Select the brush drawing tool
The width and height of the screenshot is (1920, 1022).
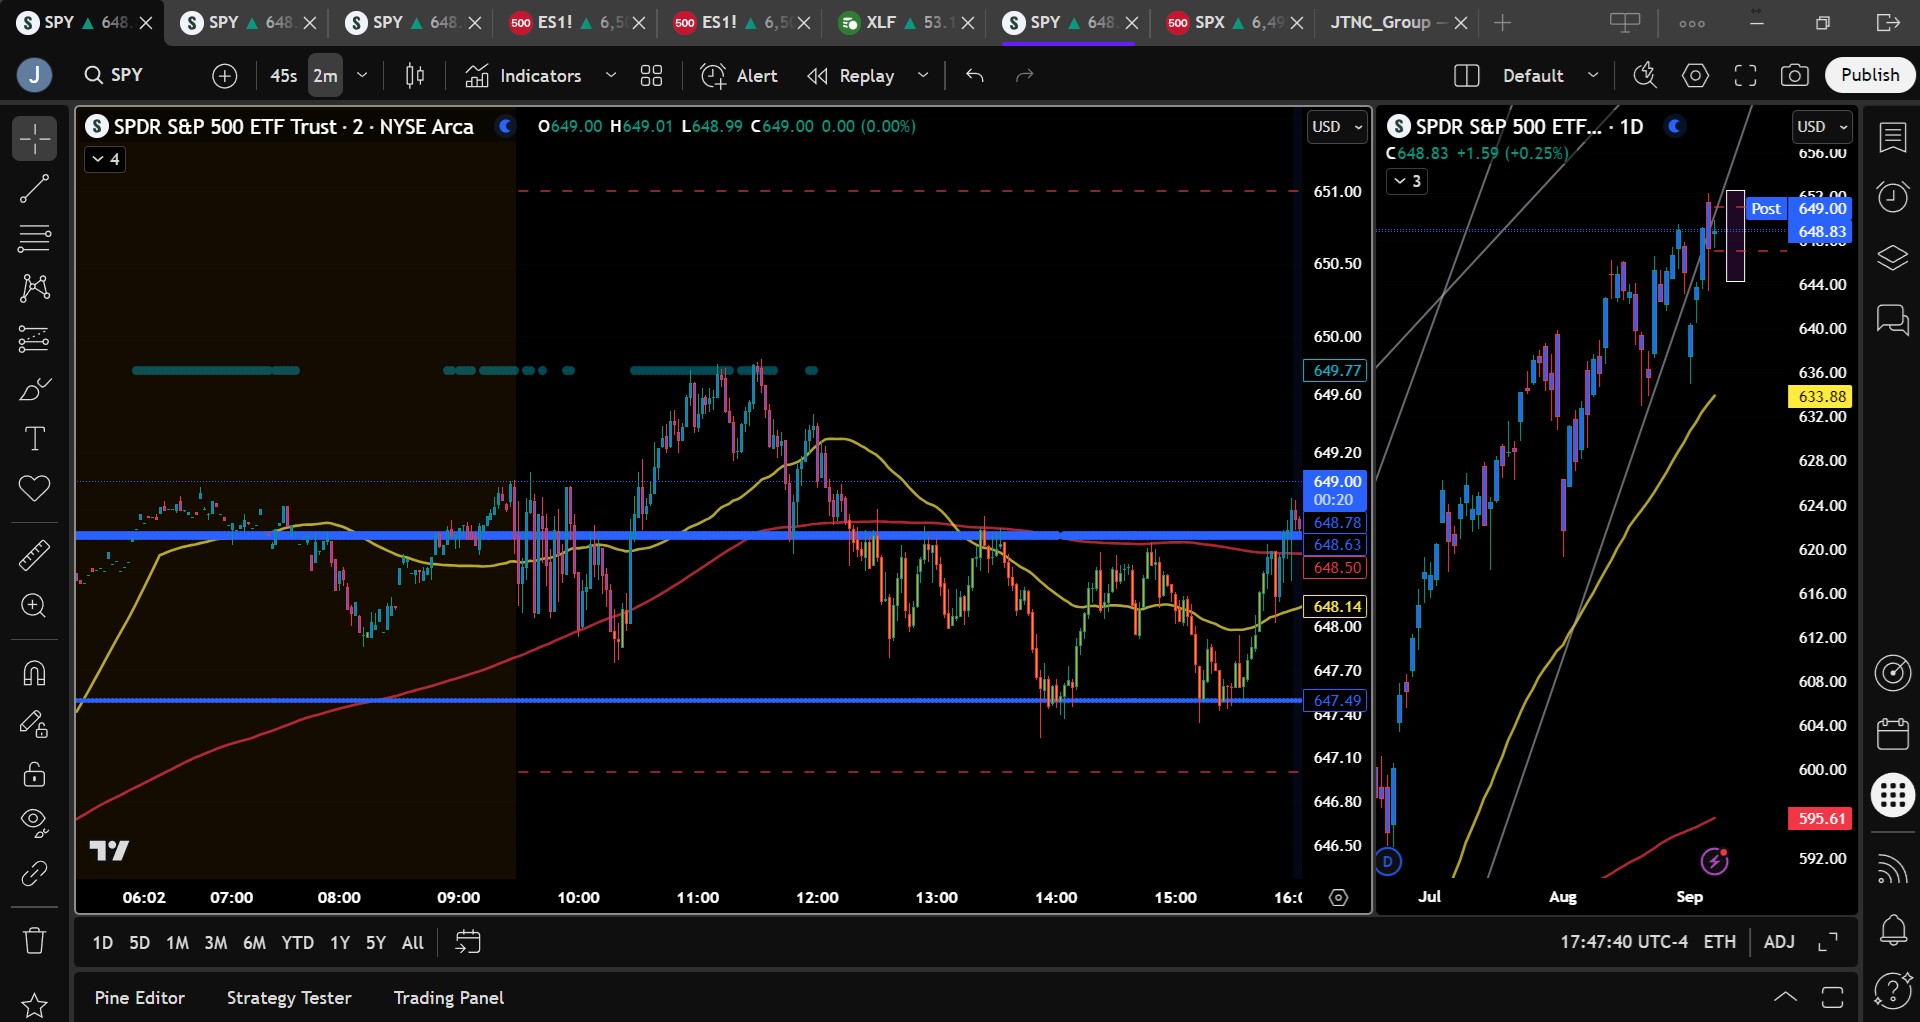34,389
